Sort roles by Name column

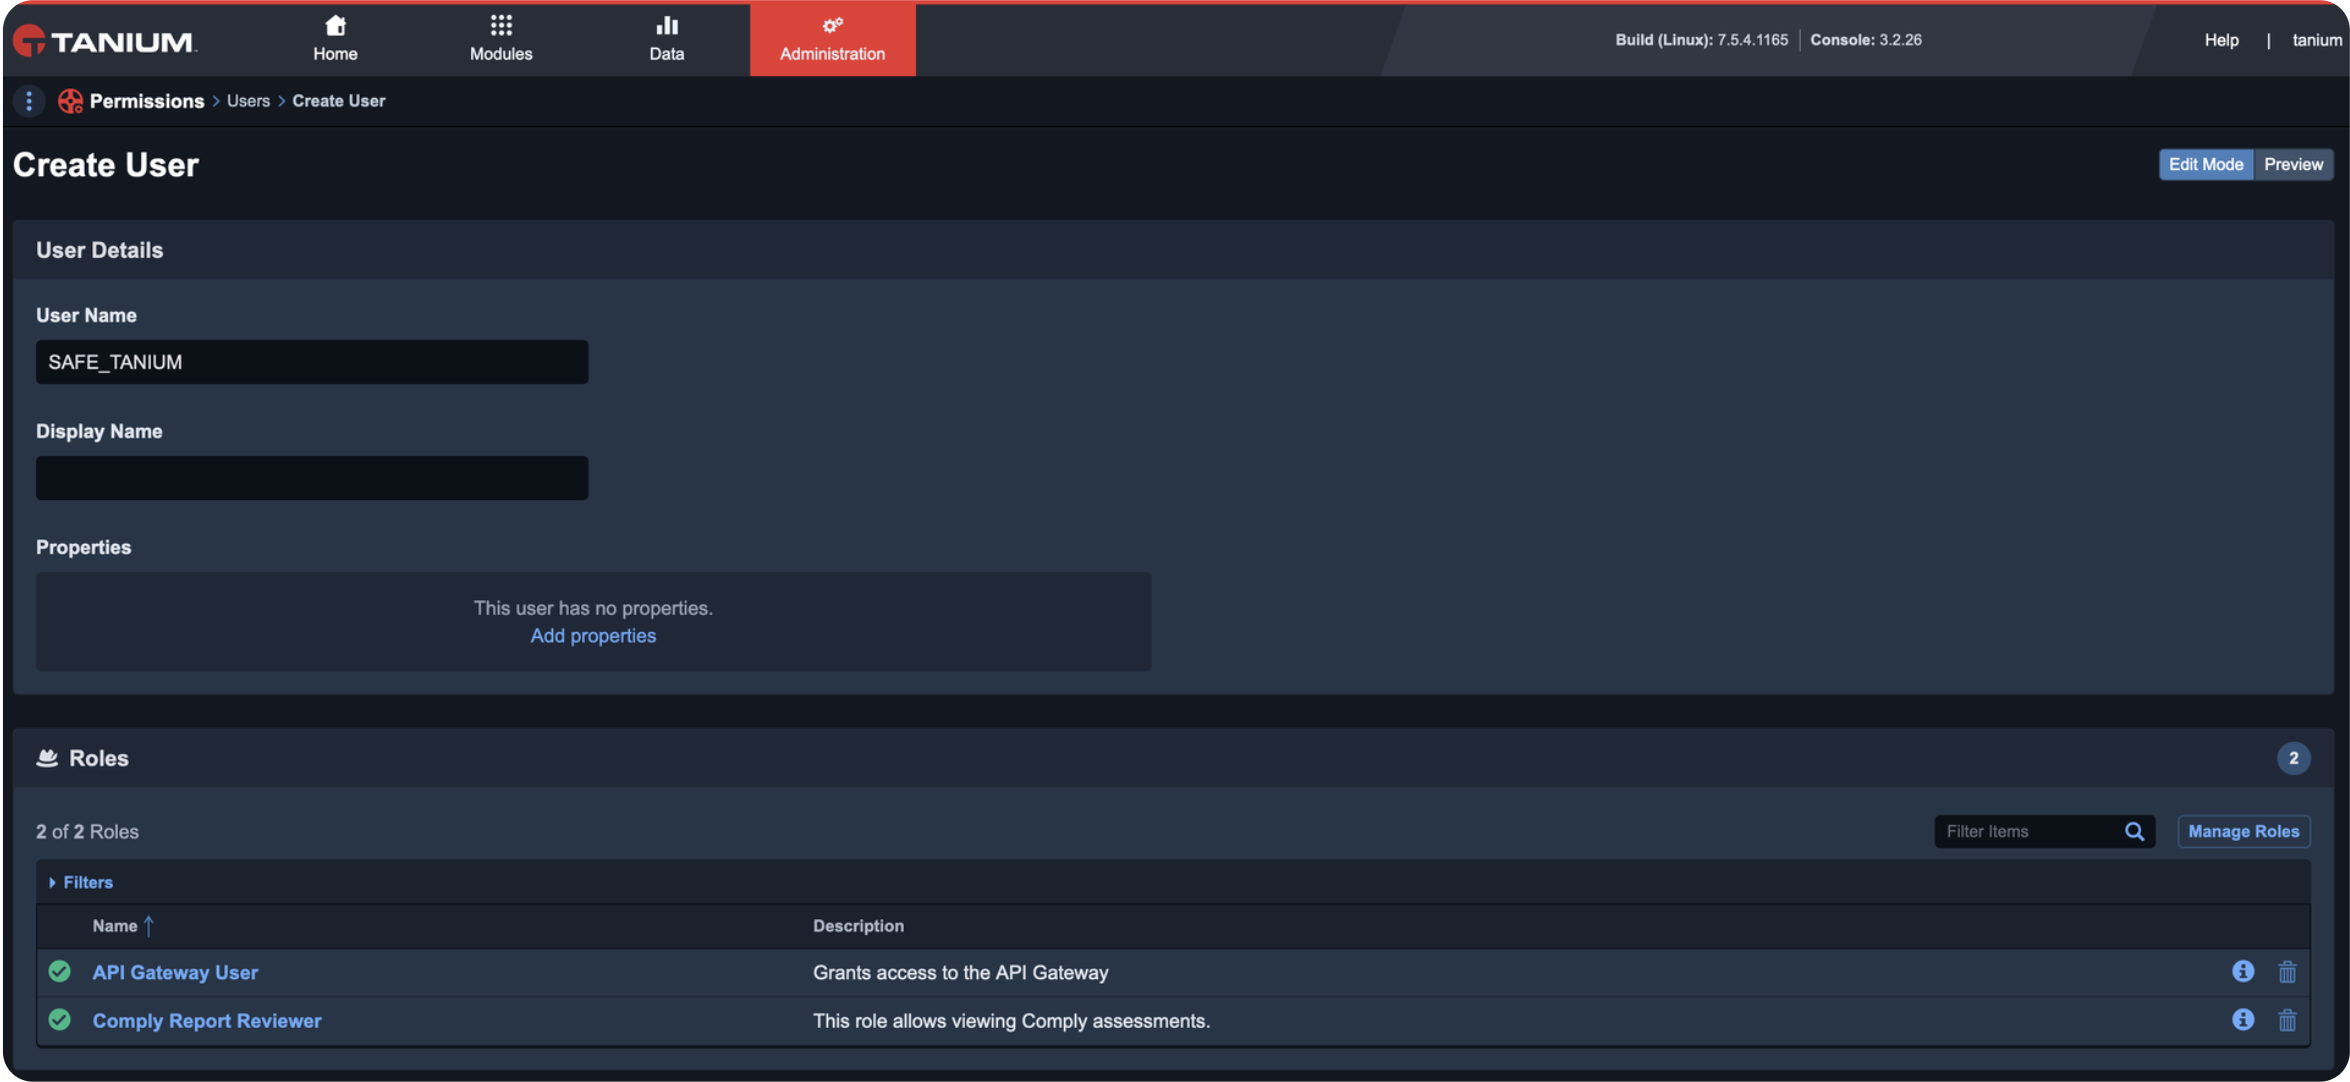click(122, 926)
